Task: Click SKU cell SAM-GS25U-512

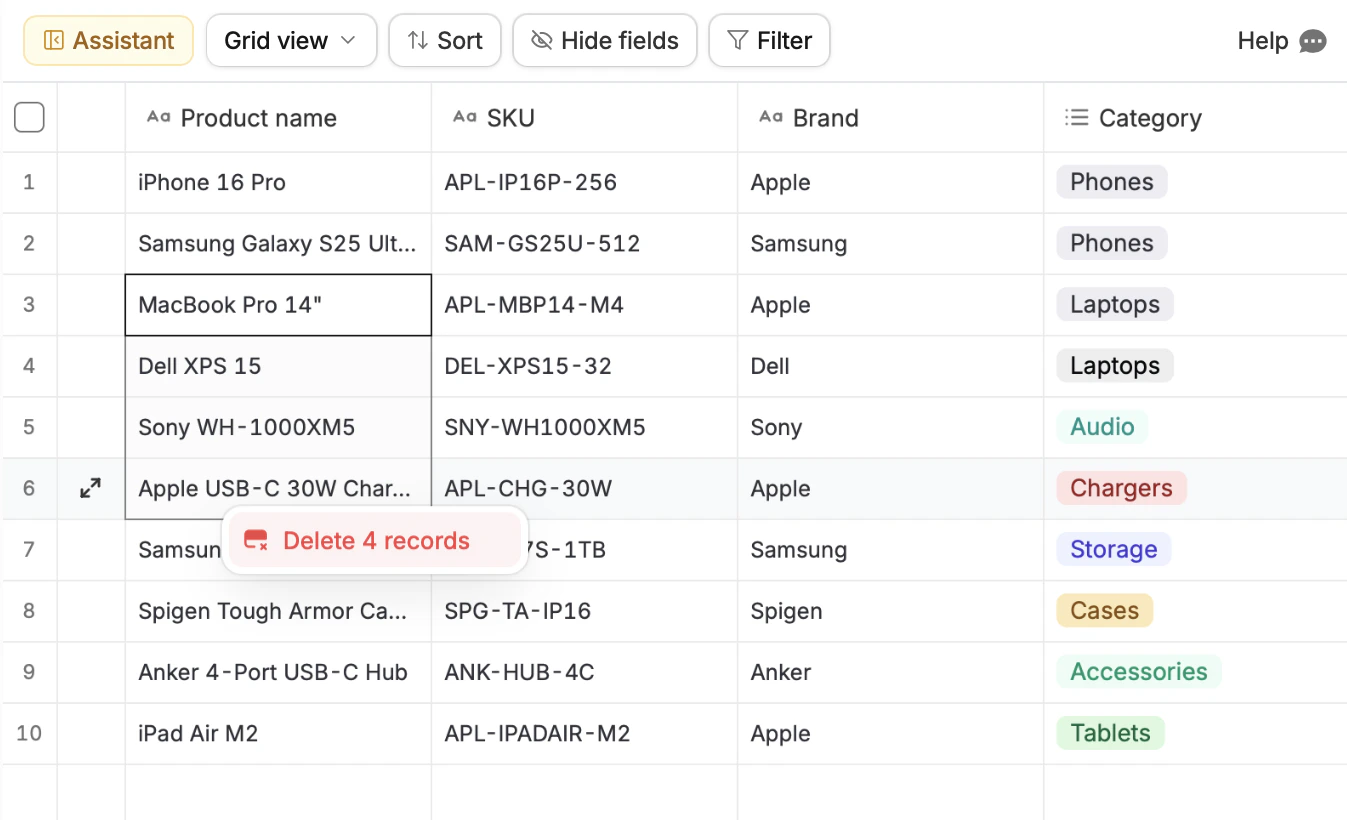Action: [584, 244]
